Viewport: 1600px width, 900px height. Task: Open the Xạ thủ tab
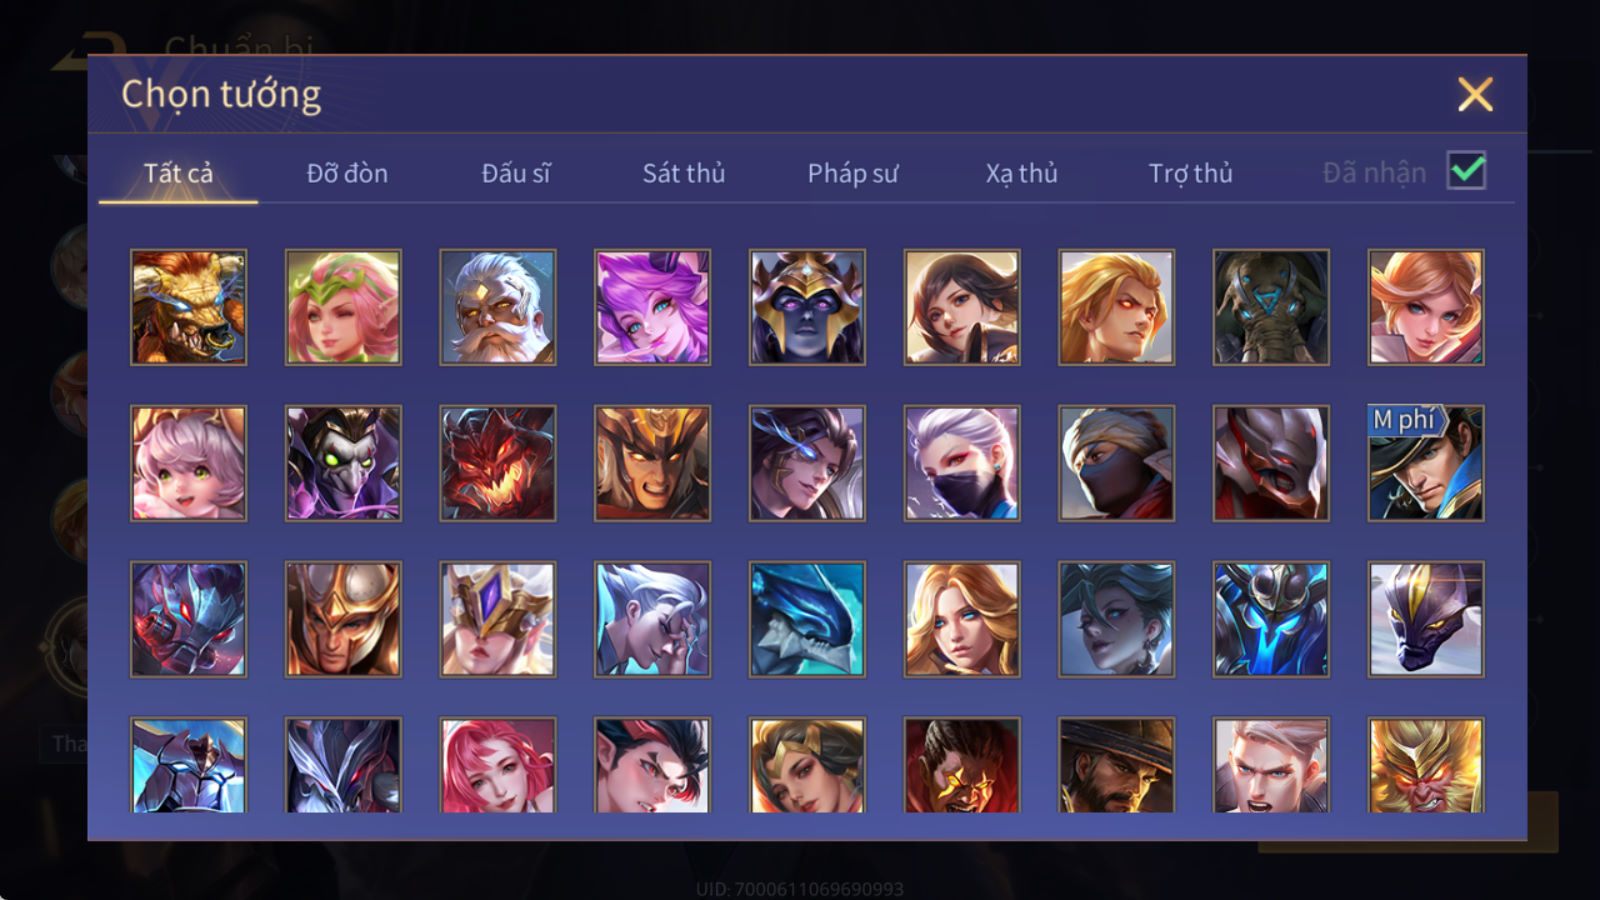point(1021,173)
